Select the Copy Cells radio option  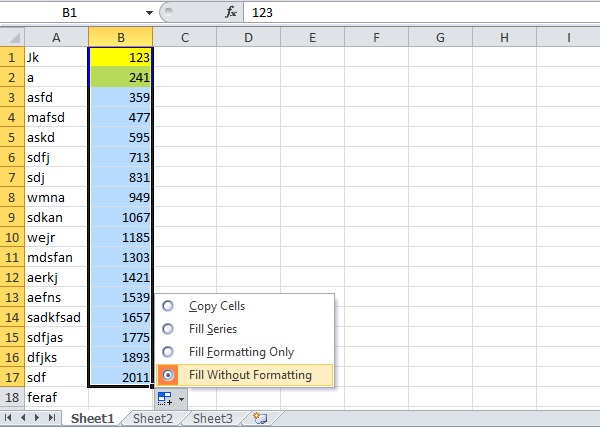168,306
